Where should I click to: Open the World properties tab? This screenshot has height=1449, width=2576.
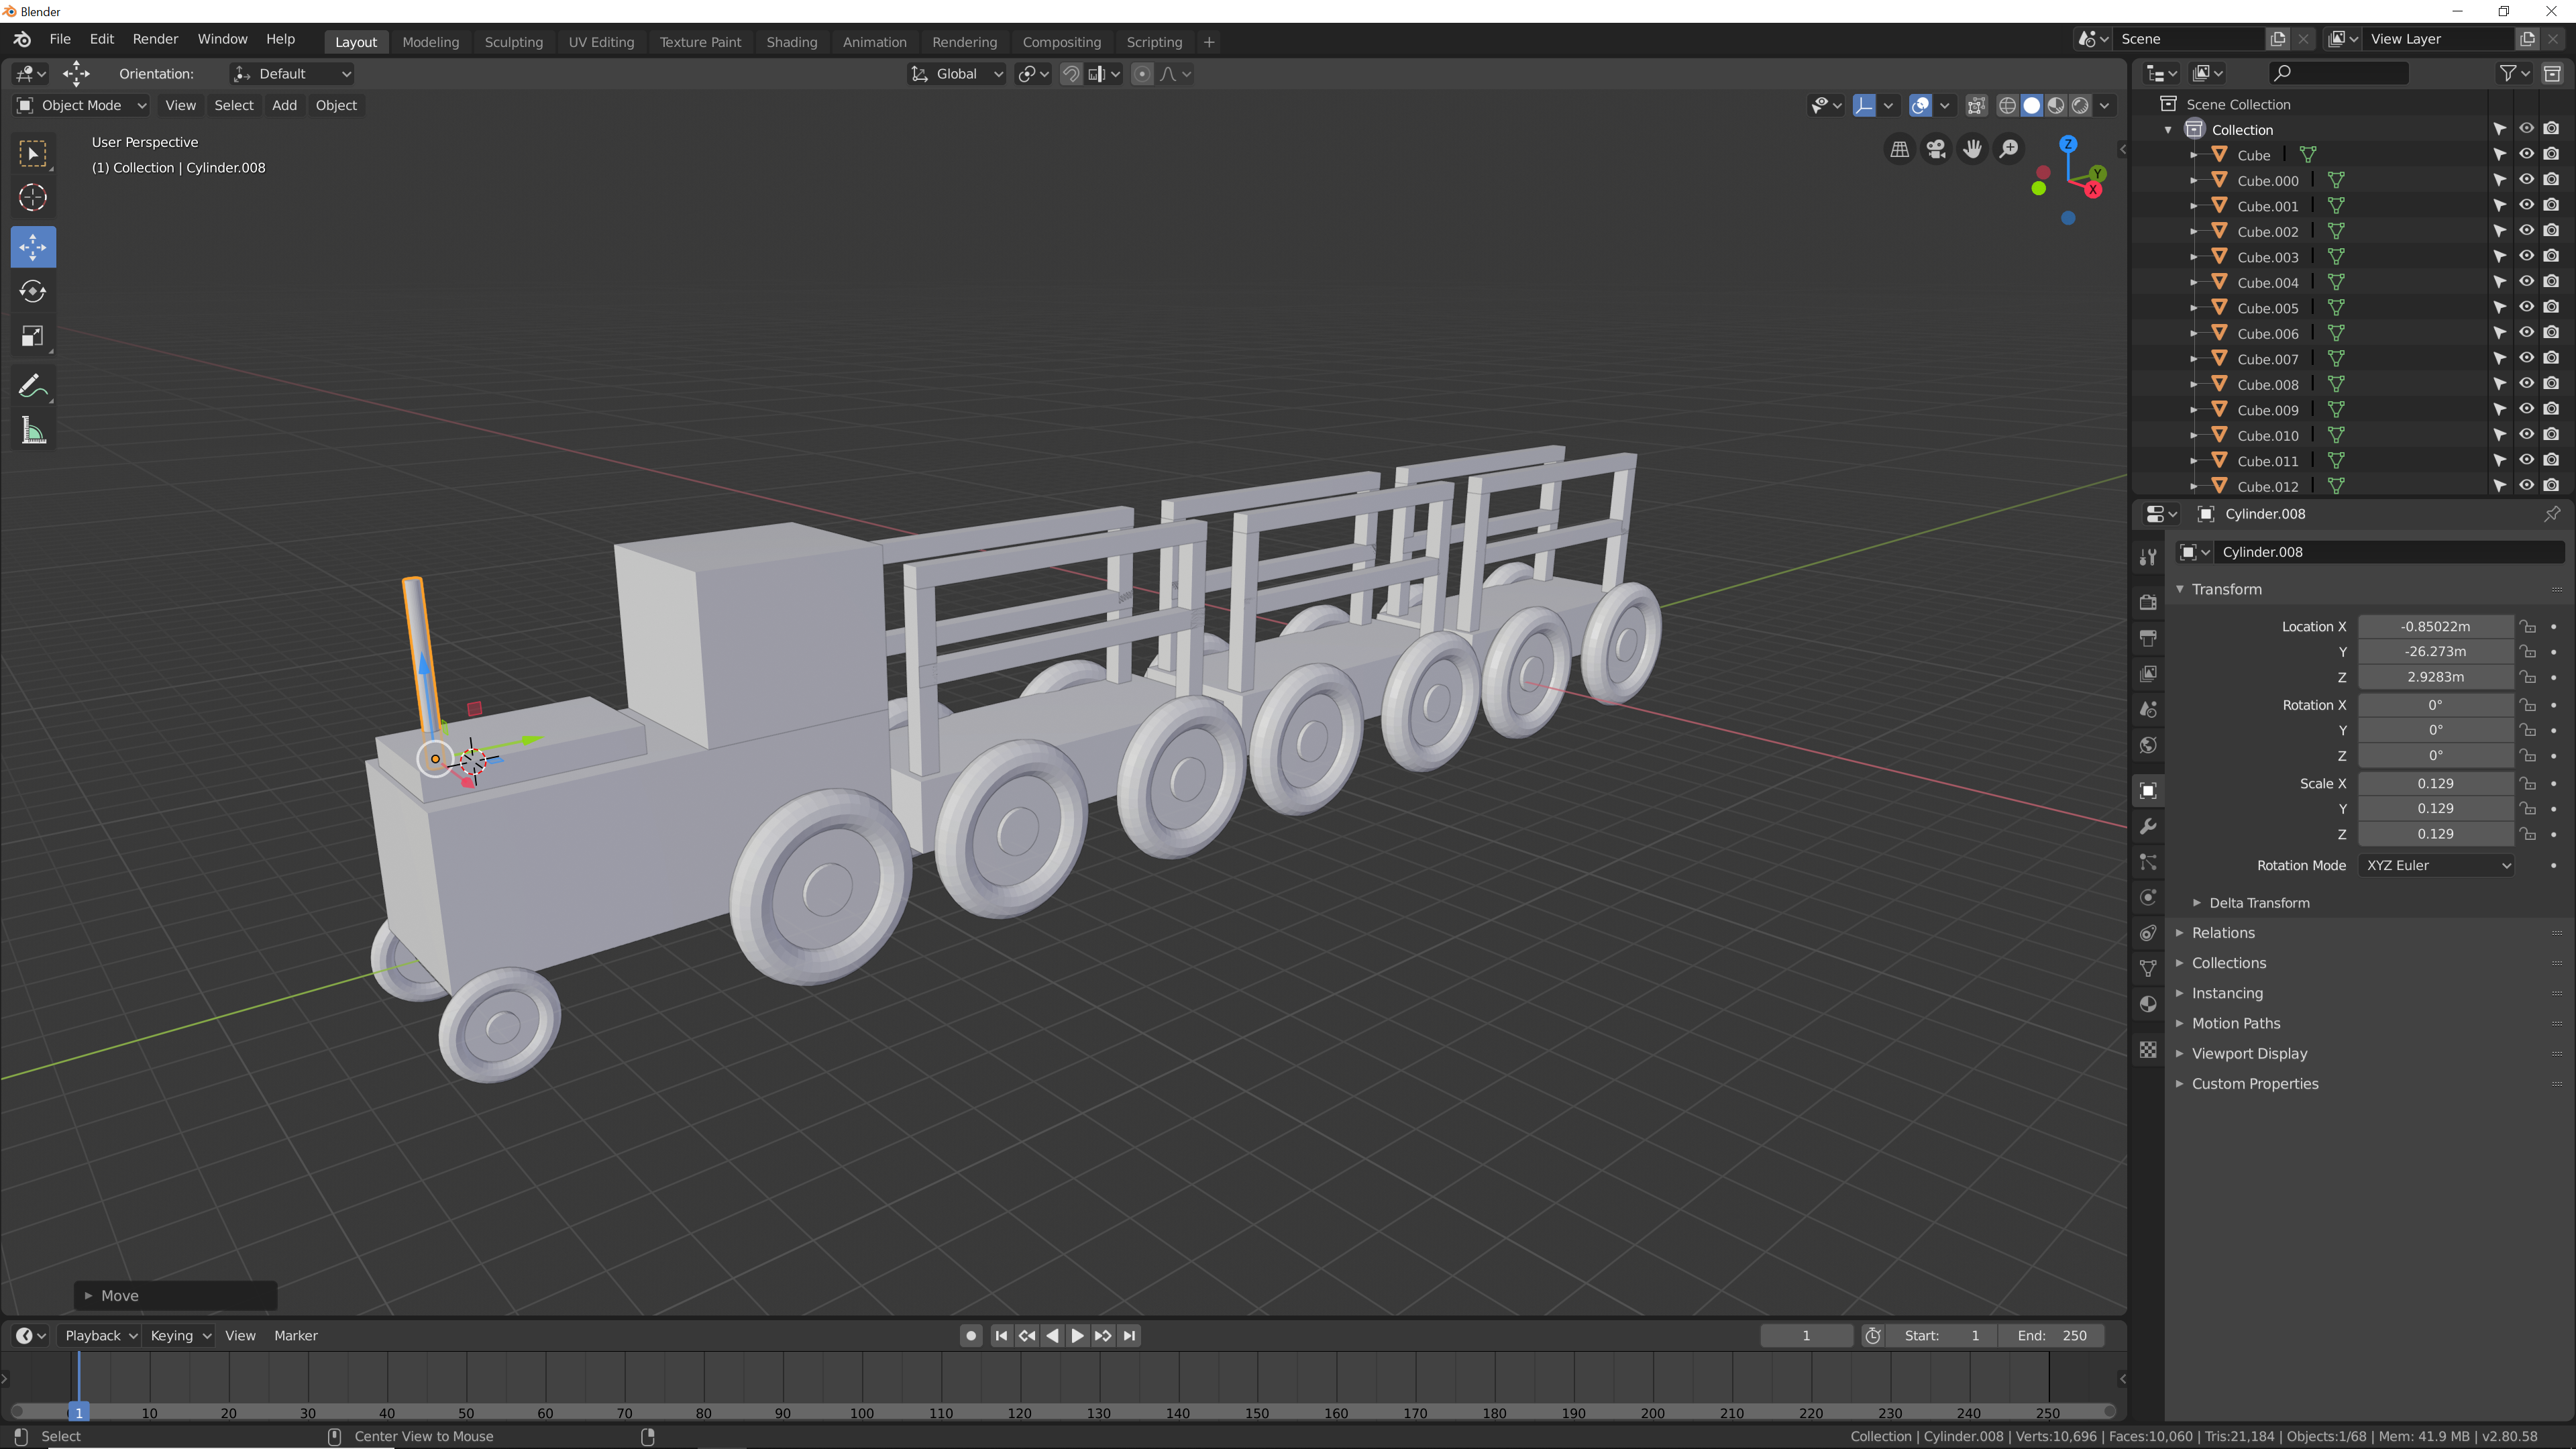(x=2148, y=746)
